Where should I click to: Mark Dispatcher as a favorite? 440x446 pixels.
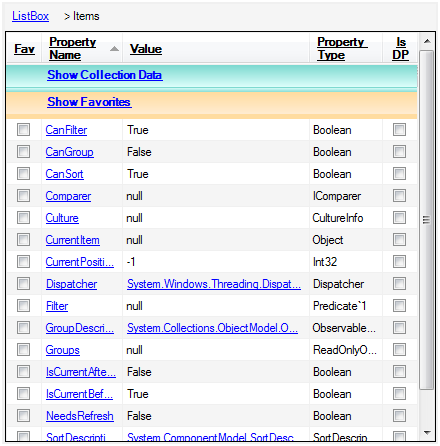click(x=23, y=284)
